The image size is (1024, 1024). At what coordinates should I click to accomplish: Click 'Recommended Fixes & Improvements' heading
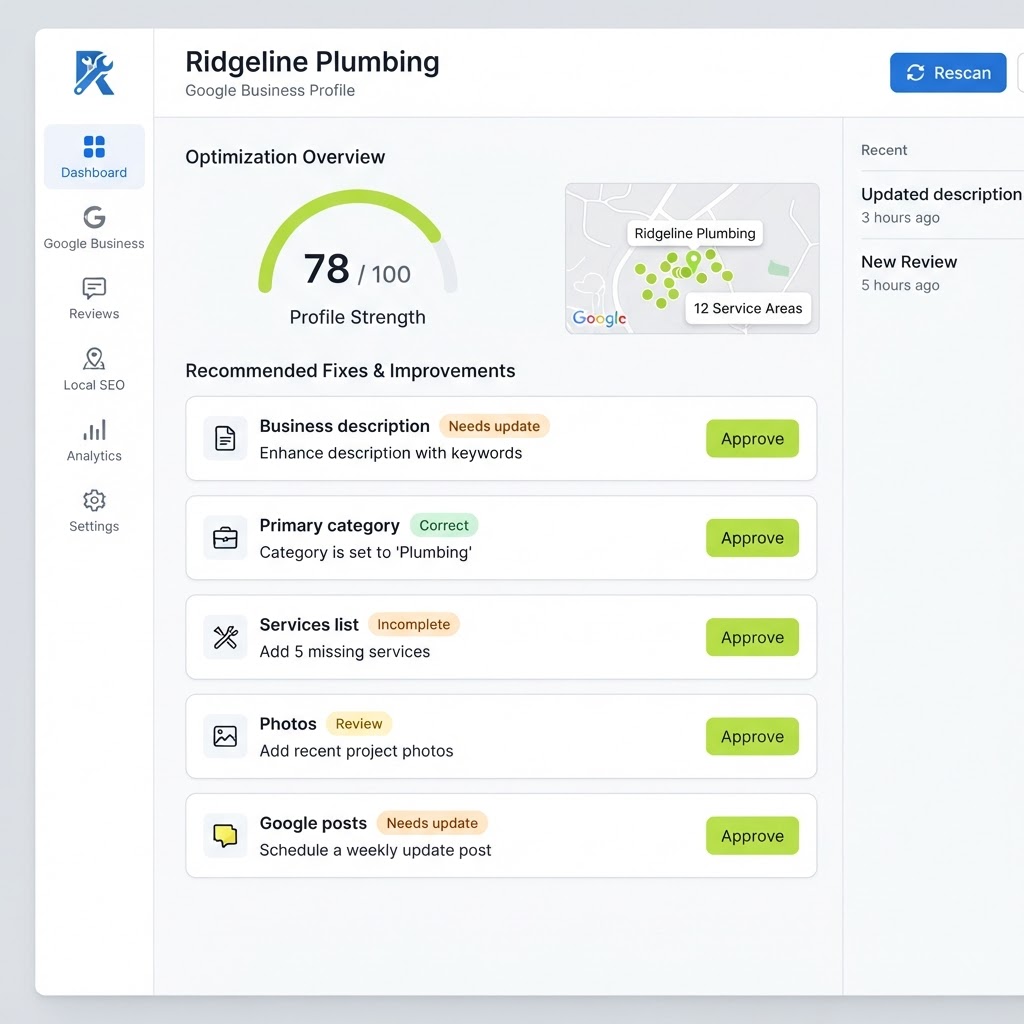pos(350,370)
